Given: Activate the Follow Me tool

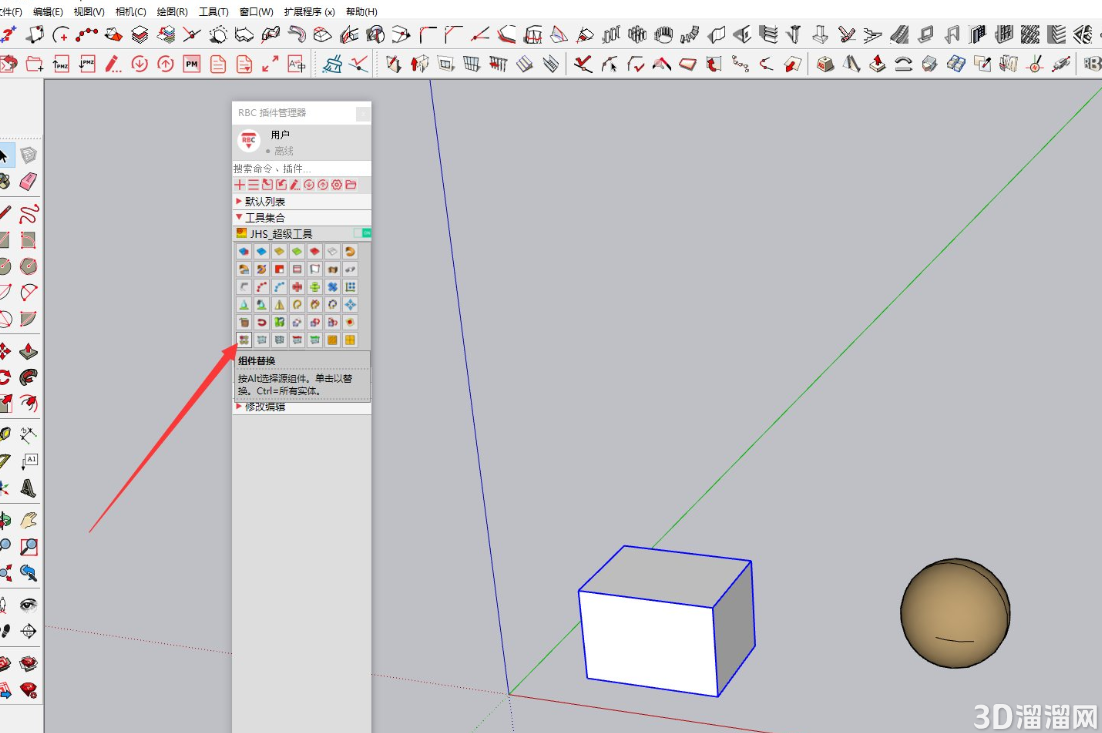Looking at the screenshot, I should coord(28,377).
